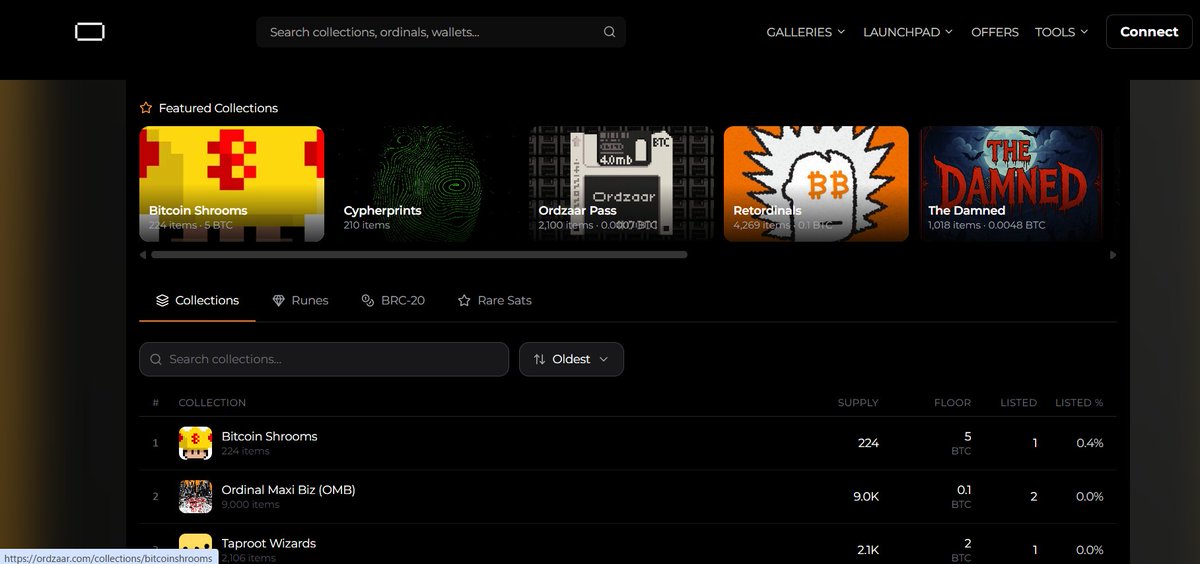
Task: Click the LISTED column header
Action: (x=1018, y=403)
